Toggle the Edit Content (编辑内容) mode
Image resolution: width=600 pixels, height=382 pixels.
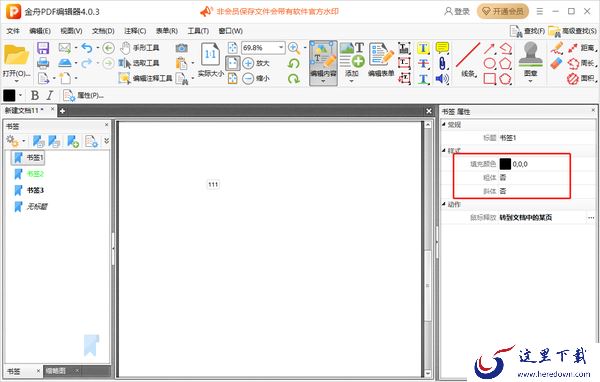(323, 62)
